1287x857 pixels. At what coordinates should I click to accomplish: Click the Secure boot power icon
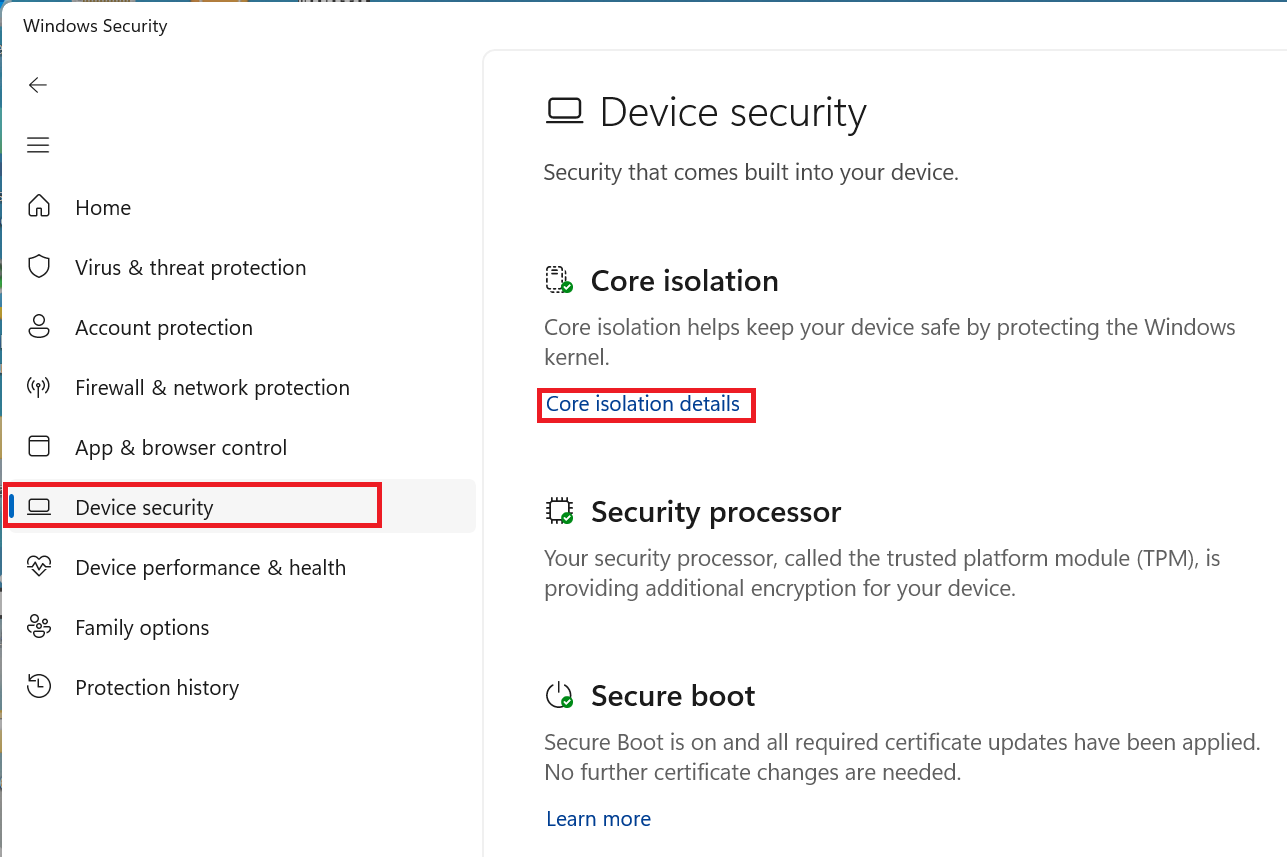558,695
